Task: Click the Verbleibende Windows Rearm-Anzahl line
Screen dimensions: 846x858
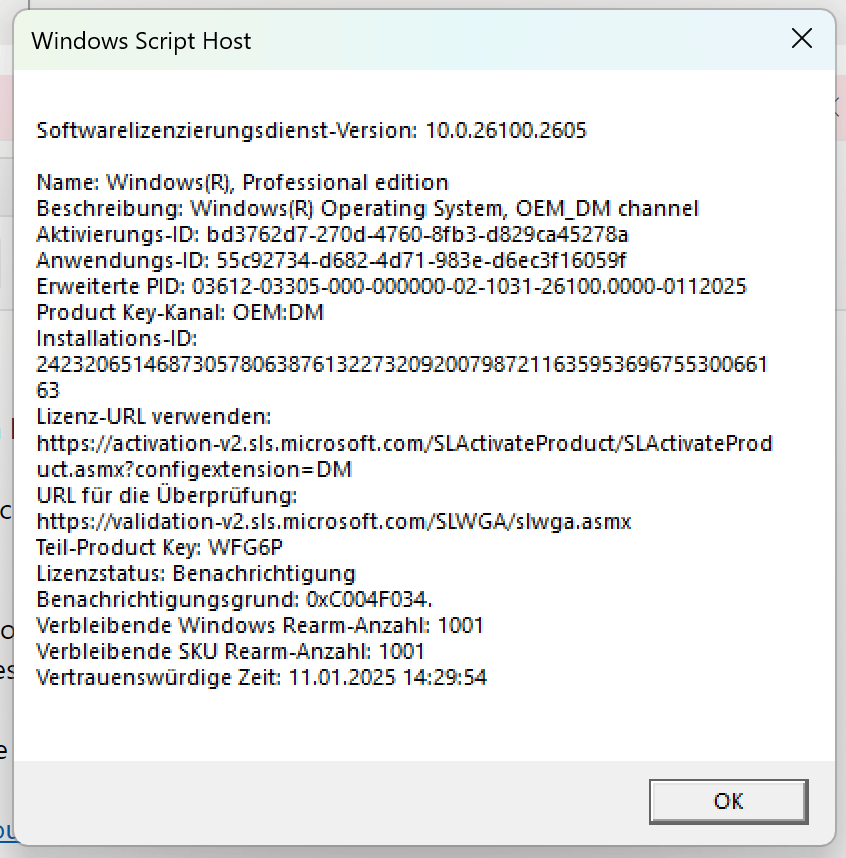Action: click(260, 625)
